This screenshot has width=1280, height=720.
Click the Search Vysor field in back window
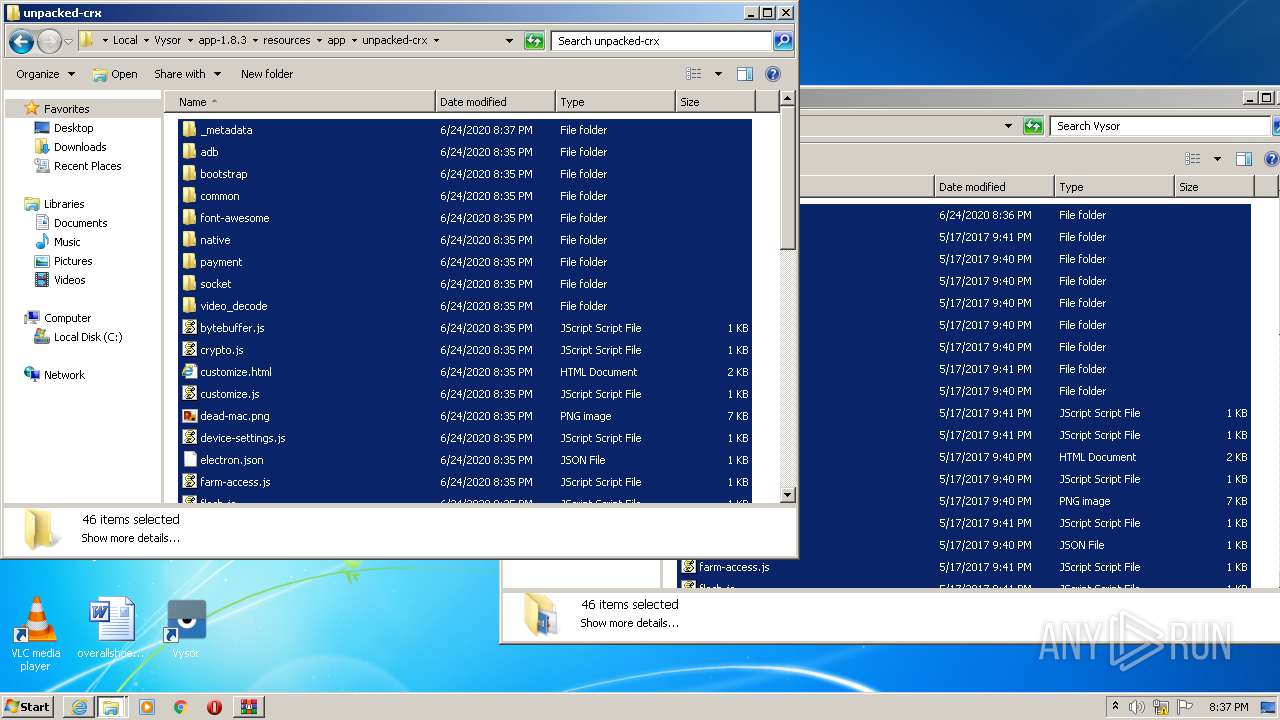(x=1160, y=126)
